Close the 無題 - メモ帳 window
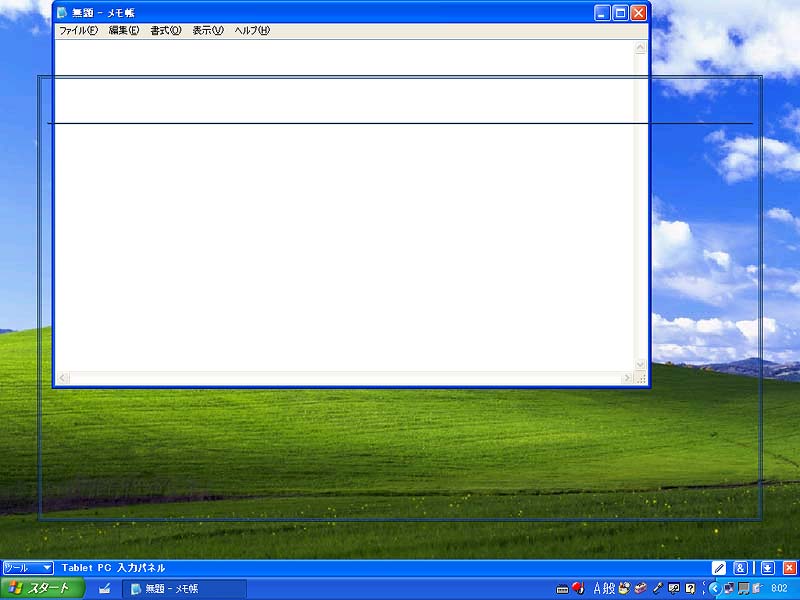800x600 pixels. tap(638, 13)
